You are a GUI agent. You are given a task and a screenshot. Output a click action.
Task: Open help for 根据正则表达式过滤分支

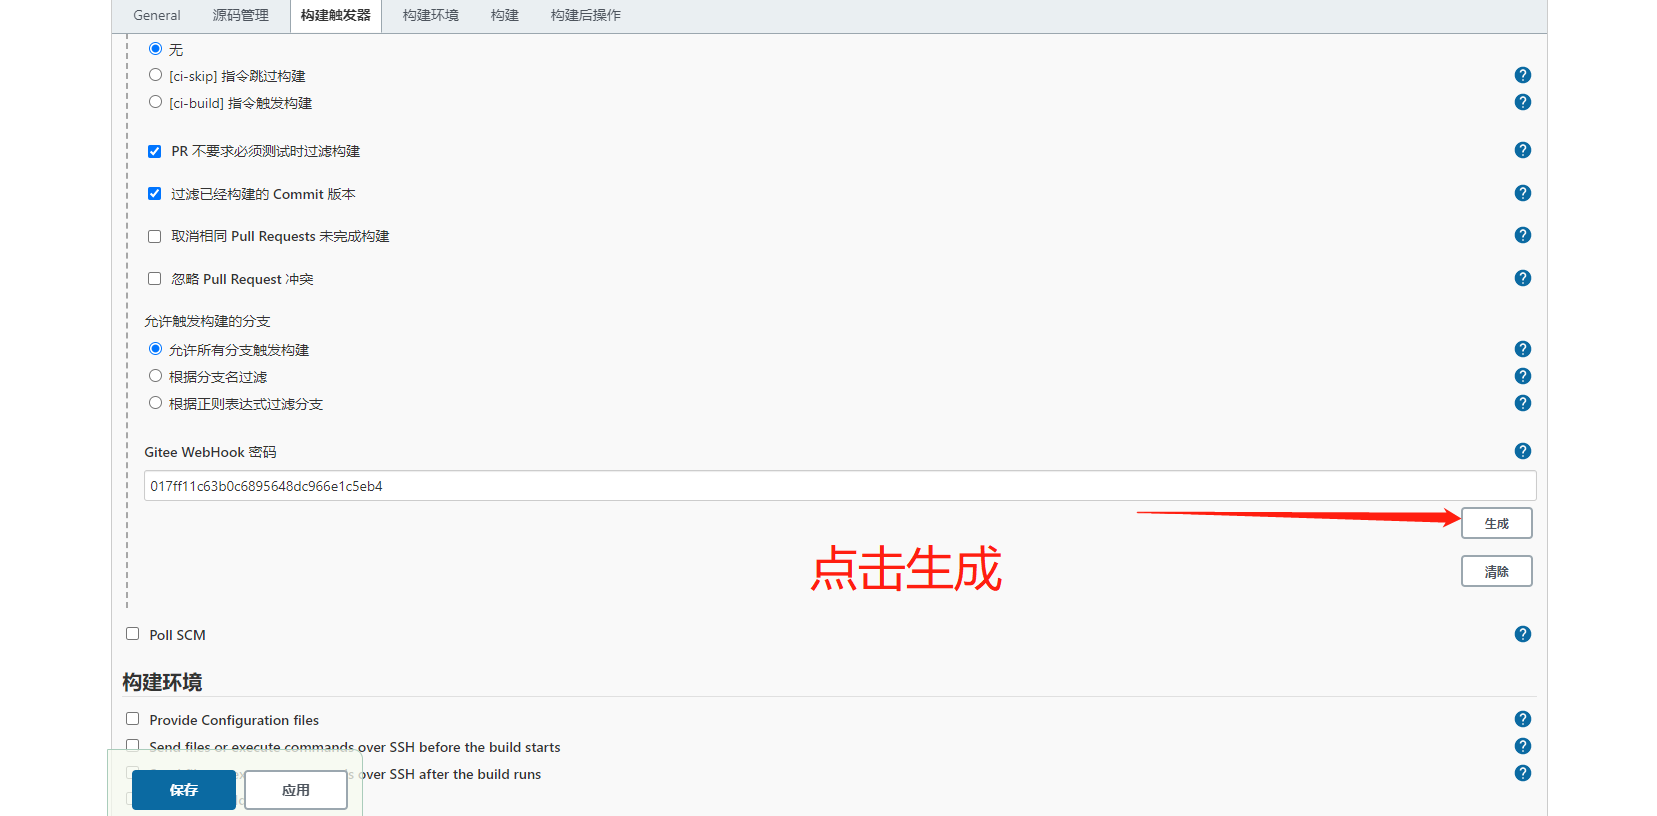pos(1522,403)
